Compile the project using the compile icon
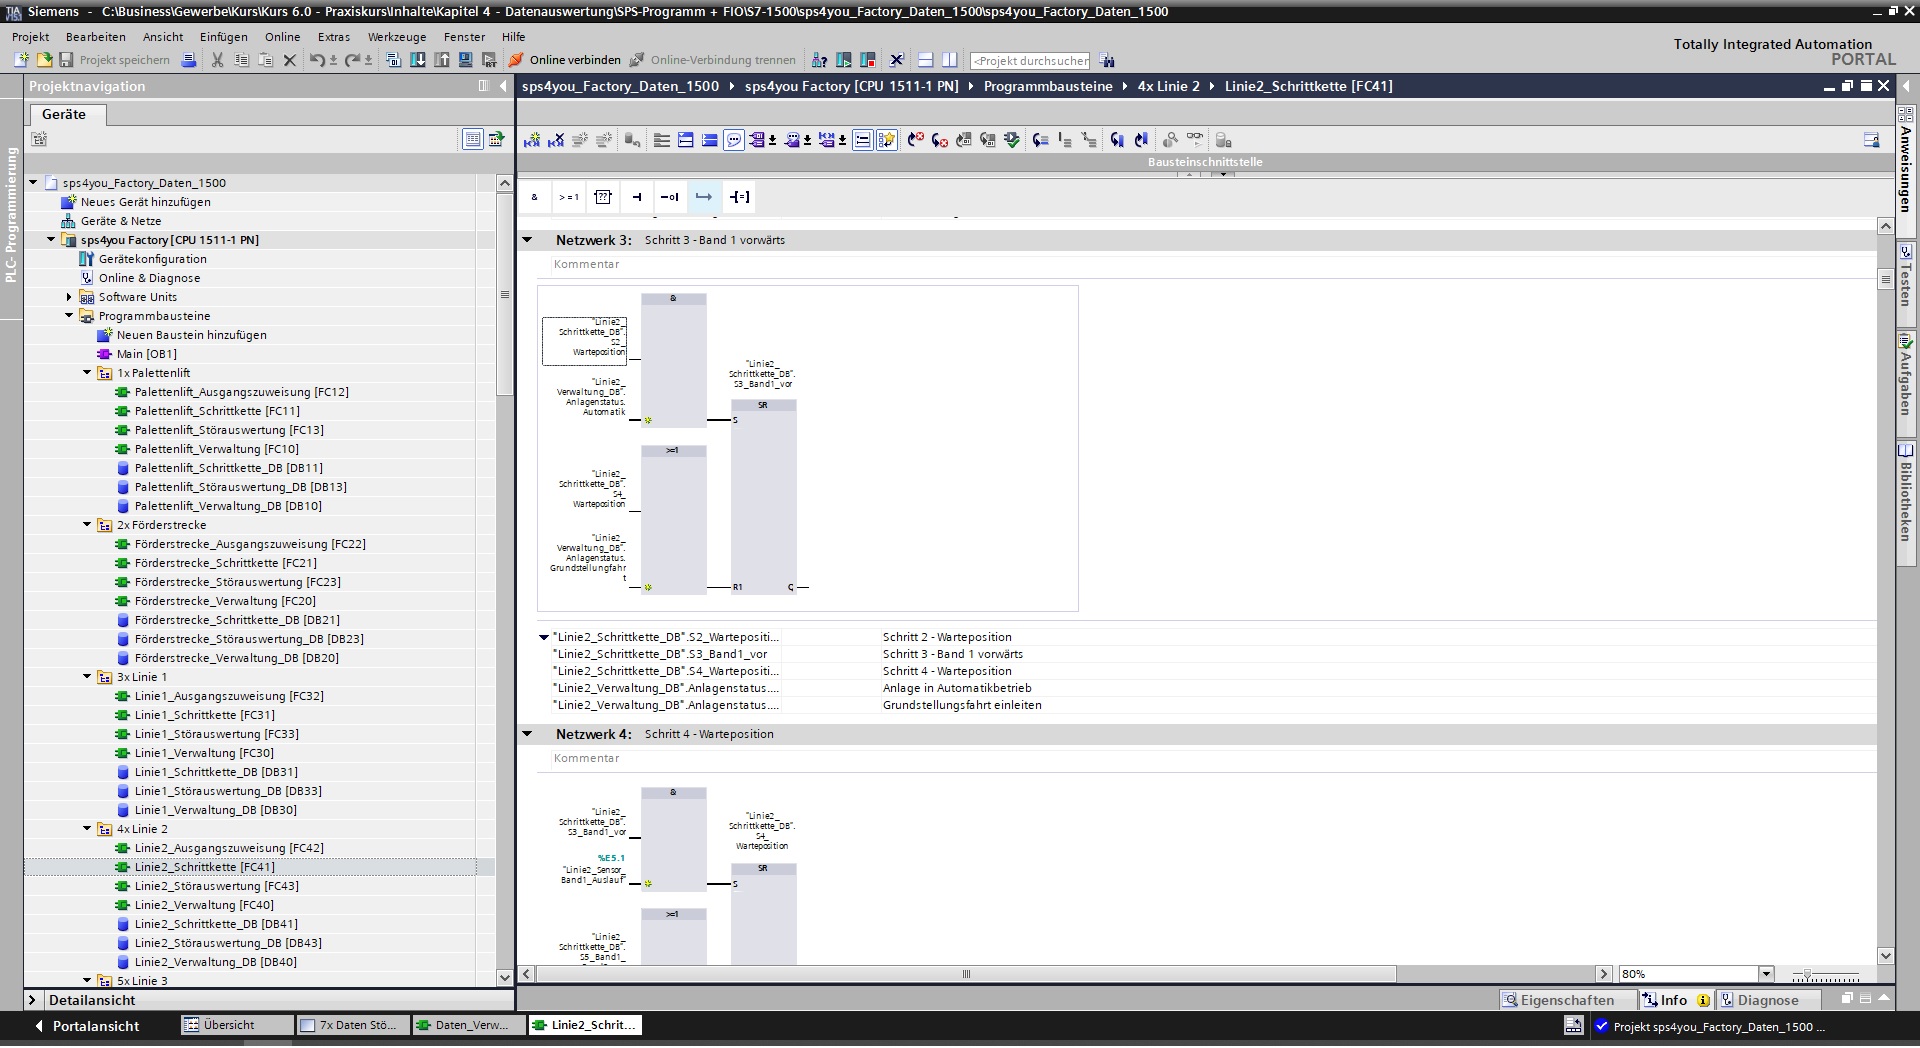This screenshot has height=1048, width=1920. click(393, 60)
